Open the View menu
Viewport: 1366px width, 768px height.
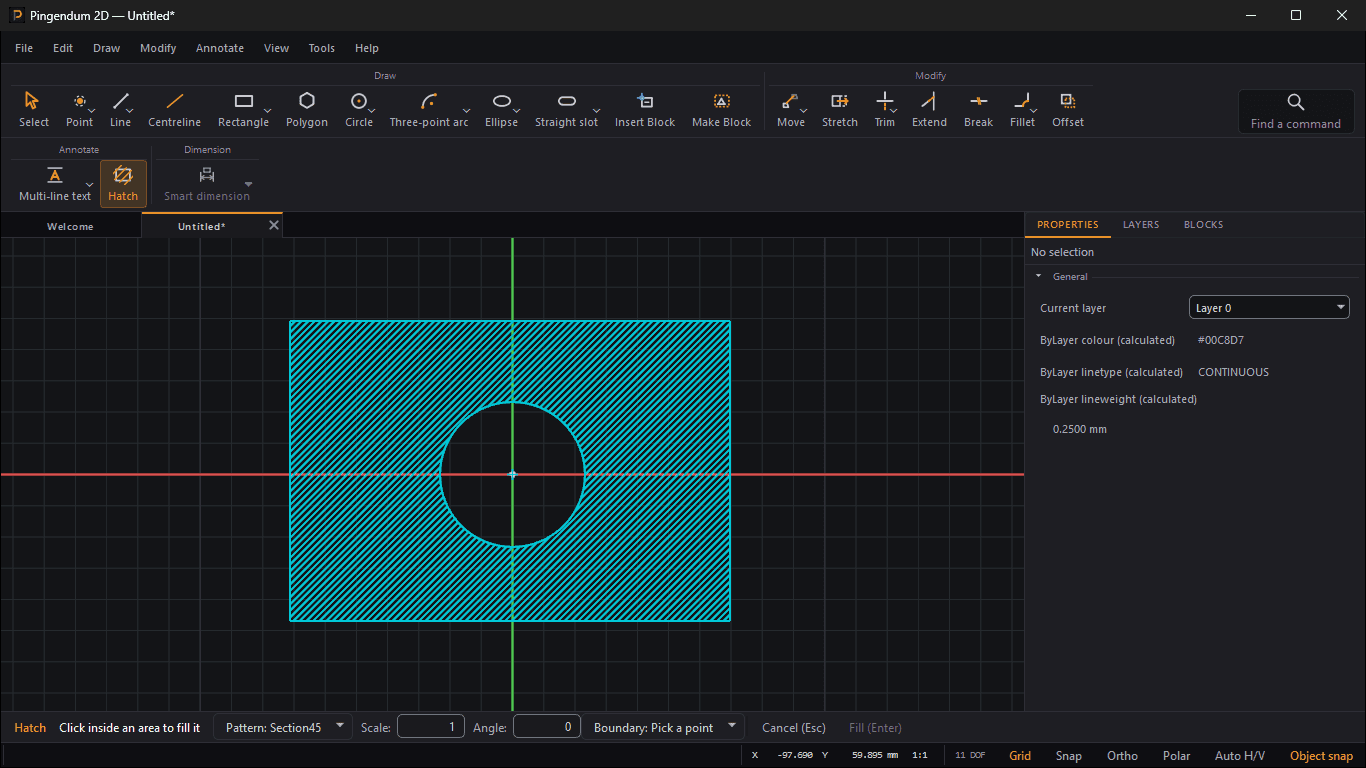coord(277,48)
